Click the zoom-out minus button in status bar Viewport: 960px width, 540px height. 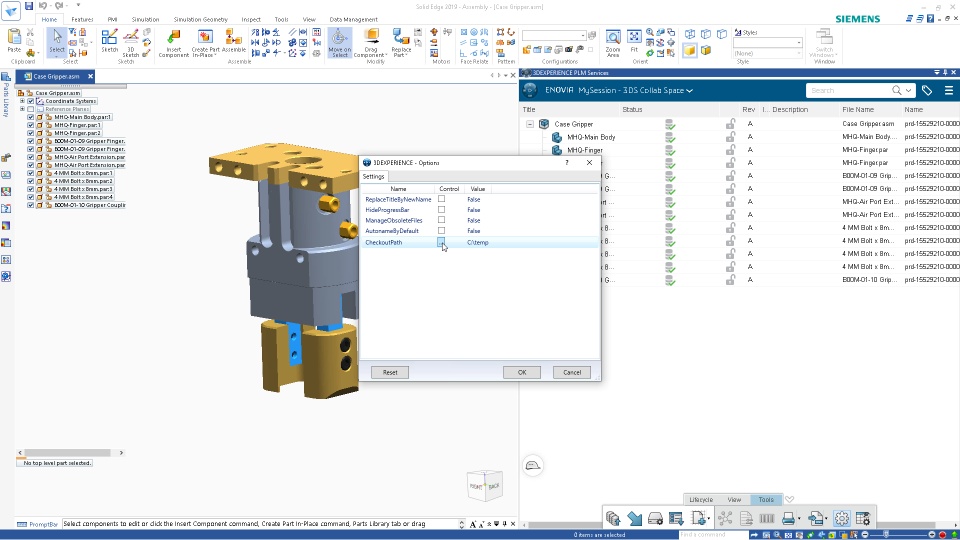pos(865,534)
